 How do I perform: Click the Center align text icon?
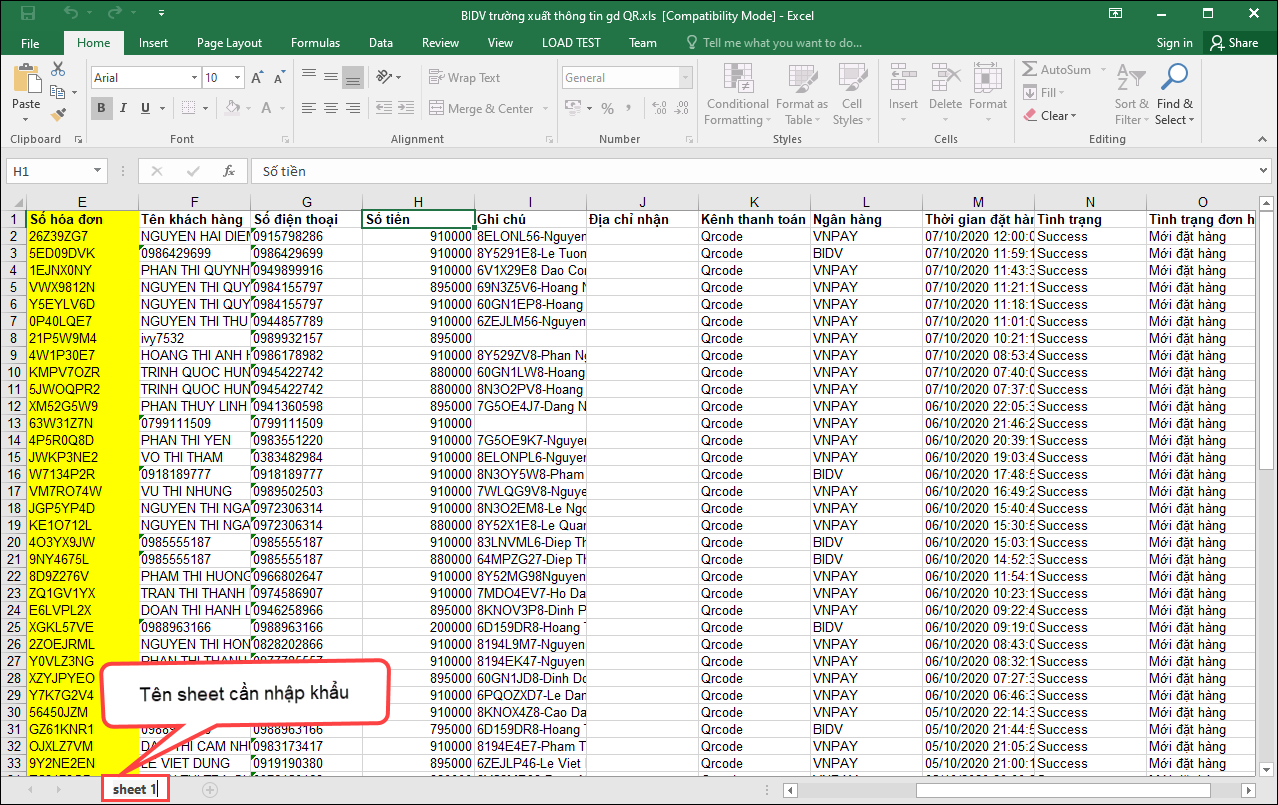coord(330,108)
